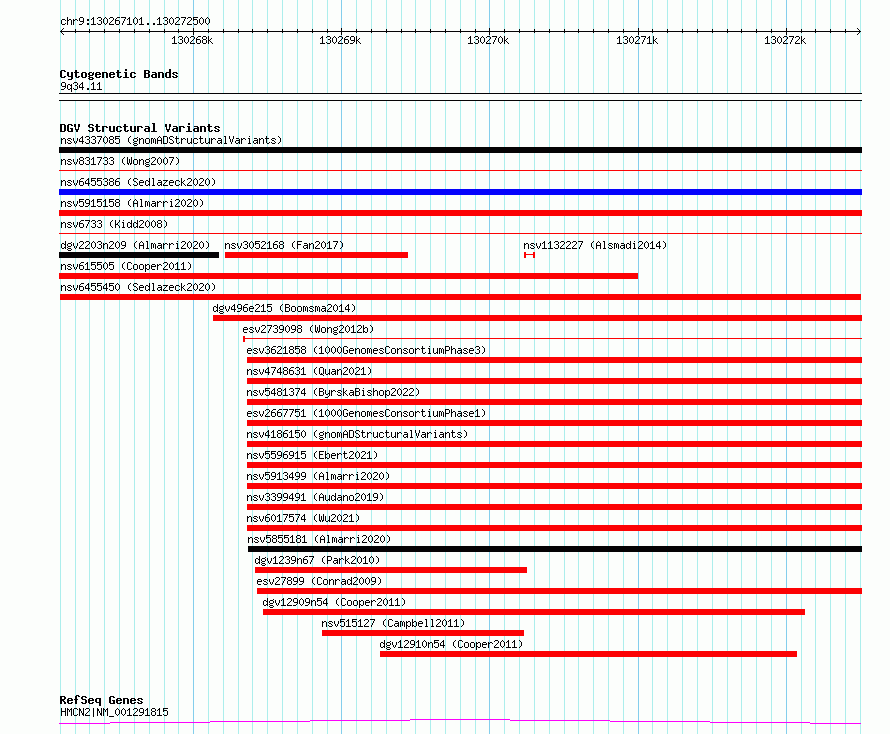Select the 9q34.11 band label
Image resolution: width=890 pixels, height=734 pixels.
pyautogui.click(x=81, y=86)
